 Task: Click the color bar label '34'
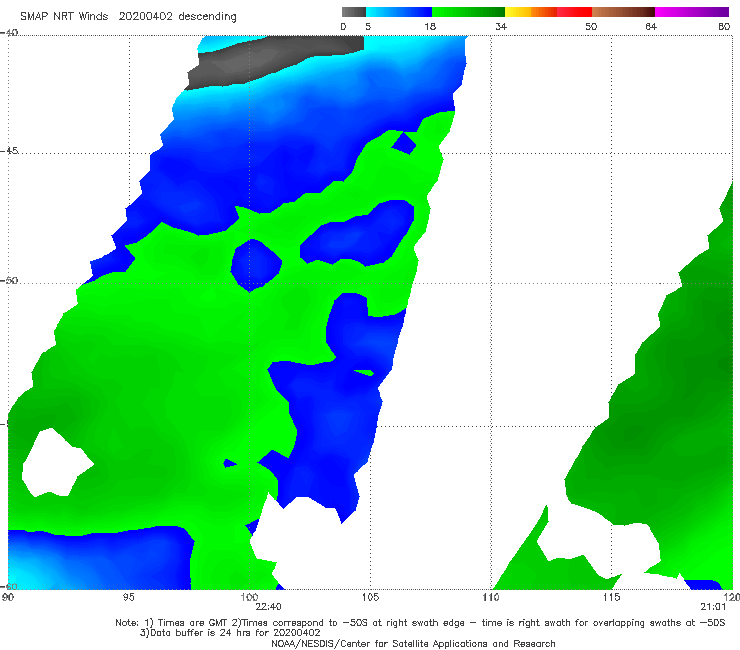tap(501, 27)
